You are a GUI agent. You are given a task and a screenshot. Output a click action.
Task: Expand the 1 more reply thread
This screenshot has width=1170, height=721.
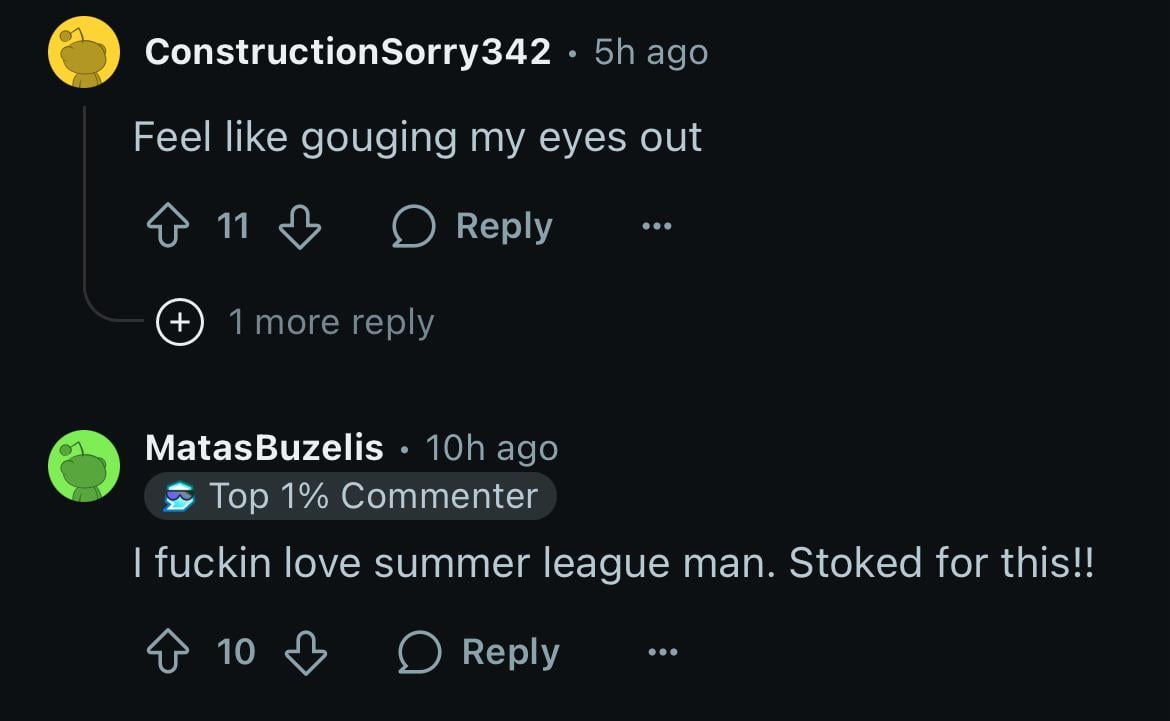(x=330, y=322)
